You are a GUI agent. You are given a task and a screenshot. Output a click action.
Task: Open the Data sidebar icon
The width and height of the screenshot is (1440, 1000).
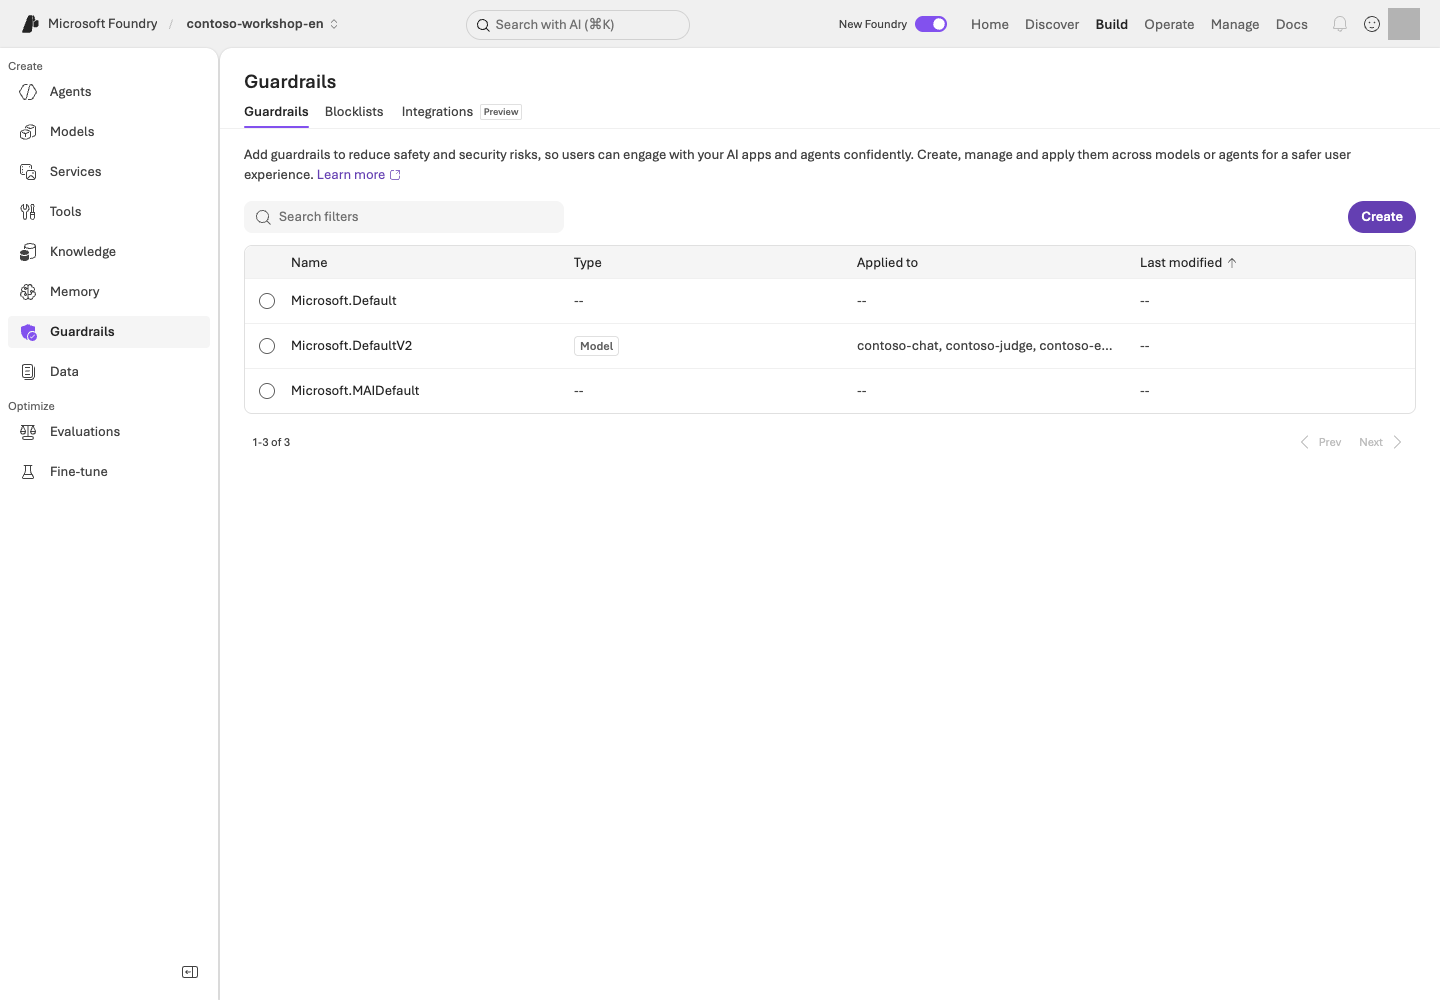pos(28,372)
